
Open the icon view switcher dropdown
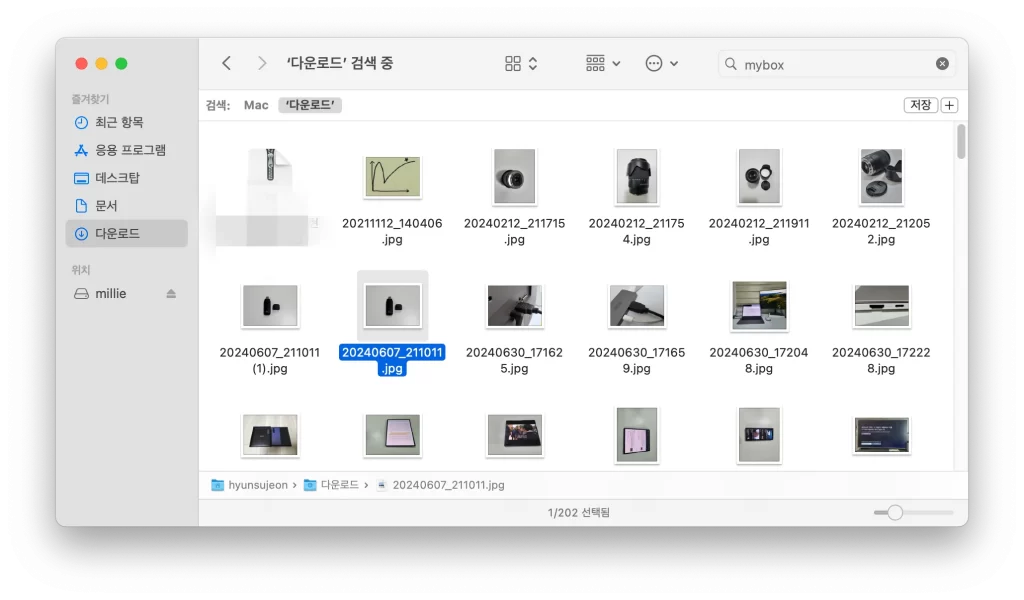(x=521, y=64)
